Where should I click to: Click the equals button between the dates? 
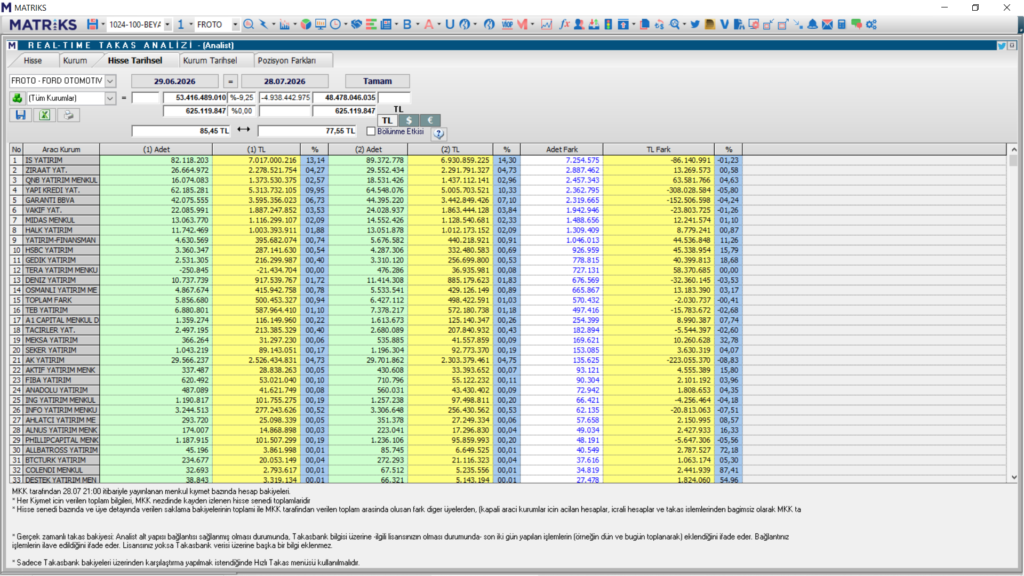(x=230, y=81)
